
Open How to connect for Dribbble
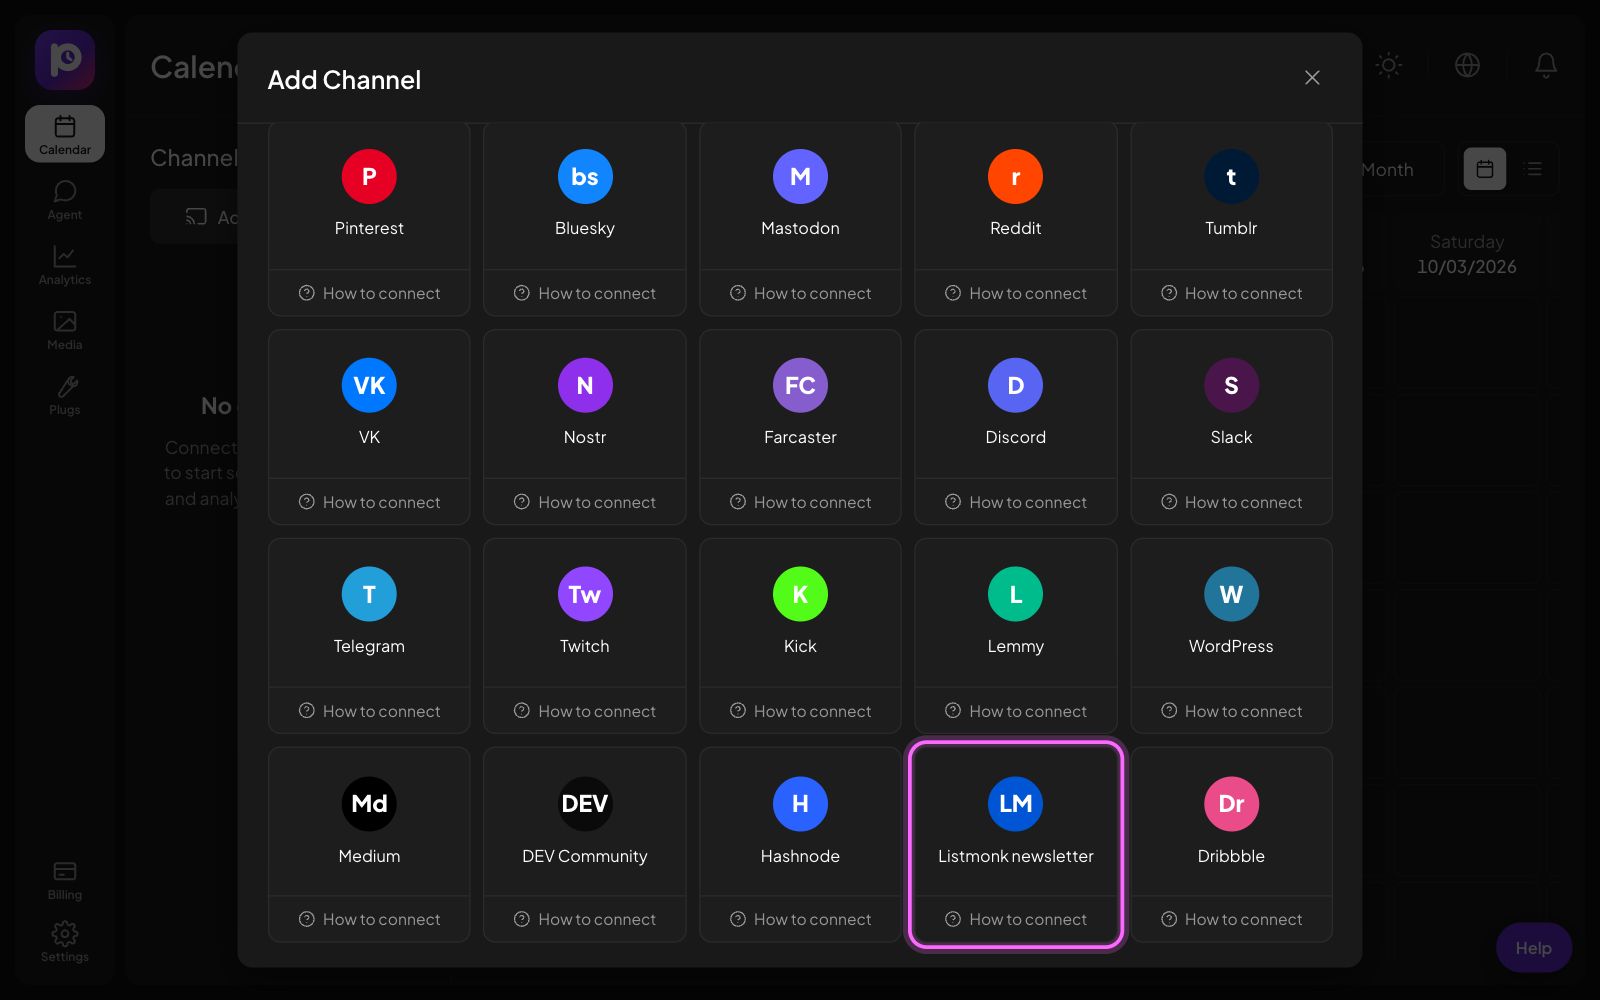1231,919
